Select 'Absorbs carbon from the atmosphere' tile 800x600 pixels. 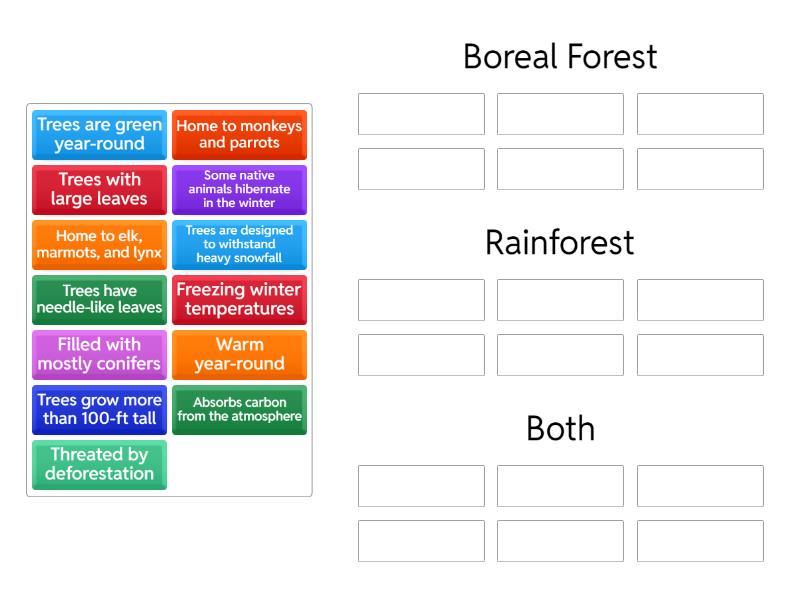[239, 410]
